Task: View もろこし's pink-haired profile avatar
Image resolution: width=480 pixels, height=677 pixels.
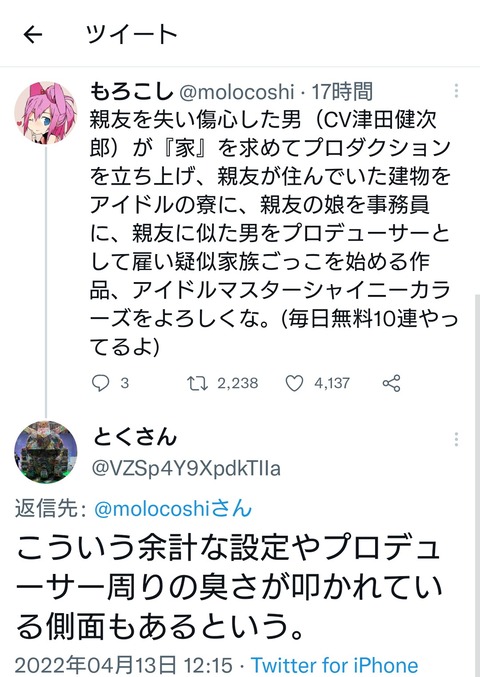Action: [x=46, y=112]
